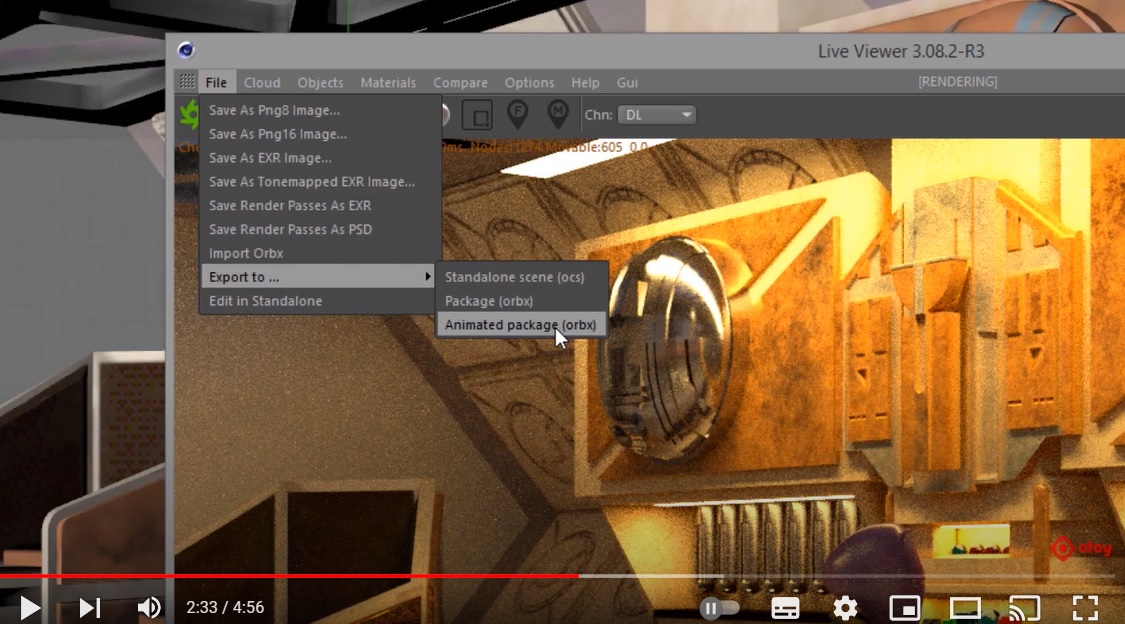Open the File menu
This screenshot has width=1125, height=624.
pyautogui.click(x=216, y=82)
